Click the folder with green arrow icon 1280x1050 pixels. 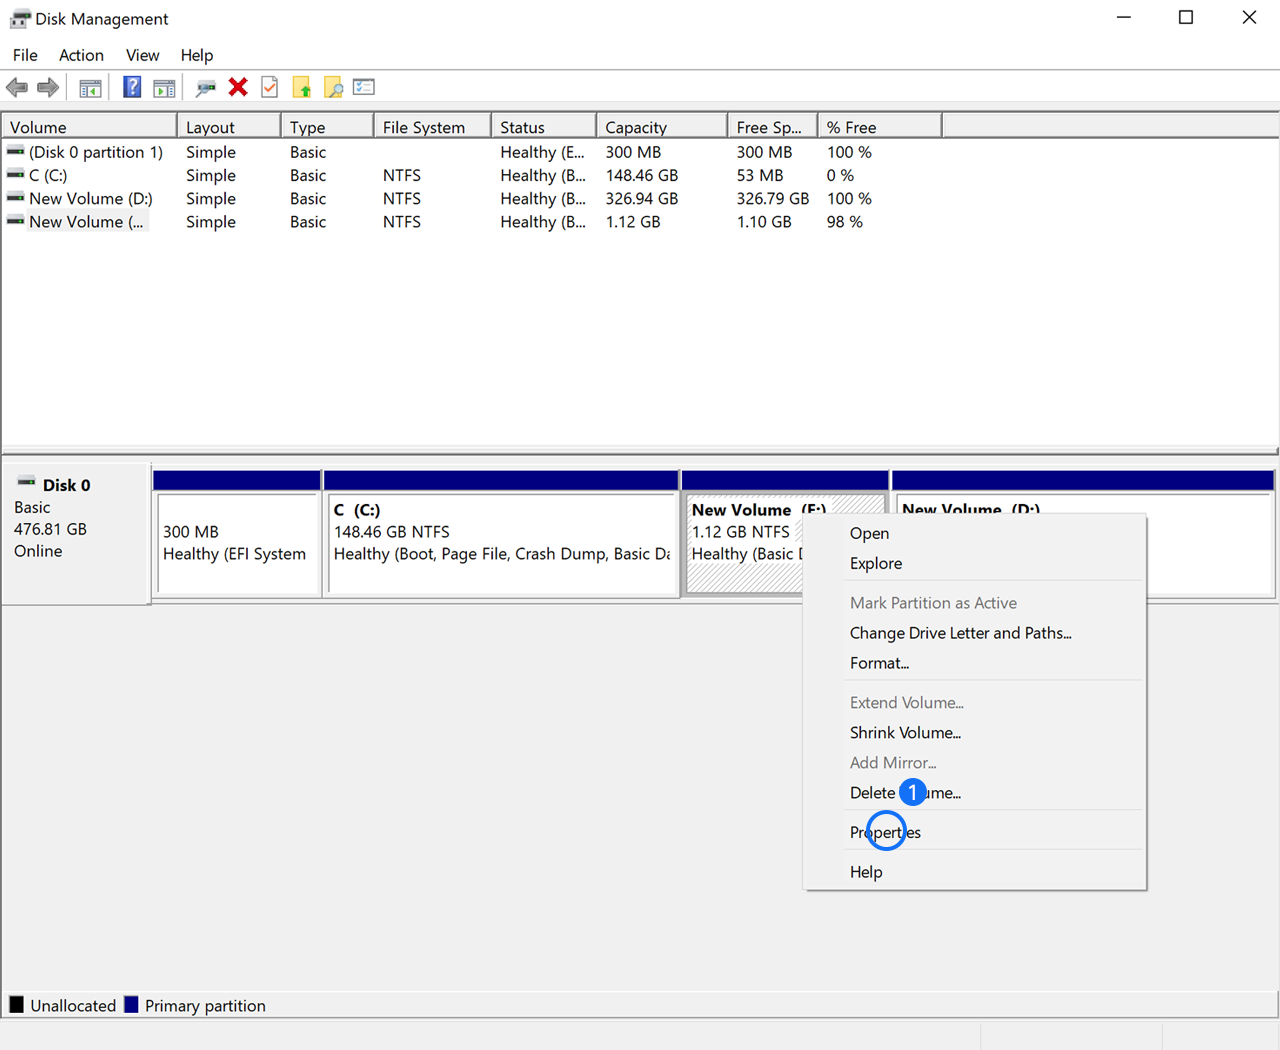302,88
